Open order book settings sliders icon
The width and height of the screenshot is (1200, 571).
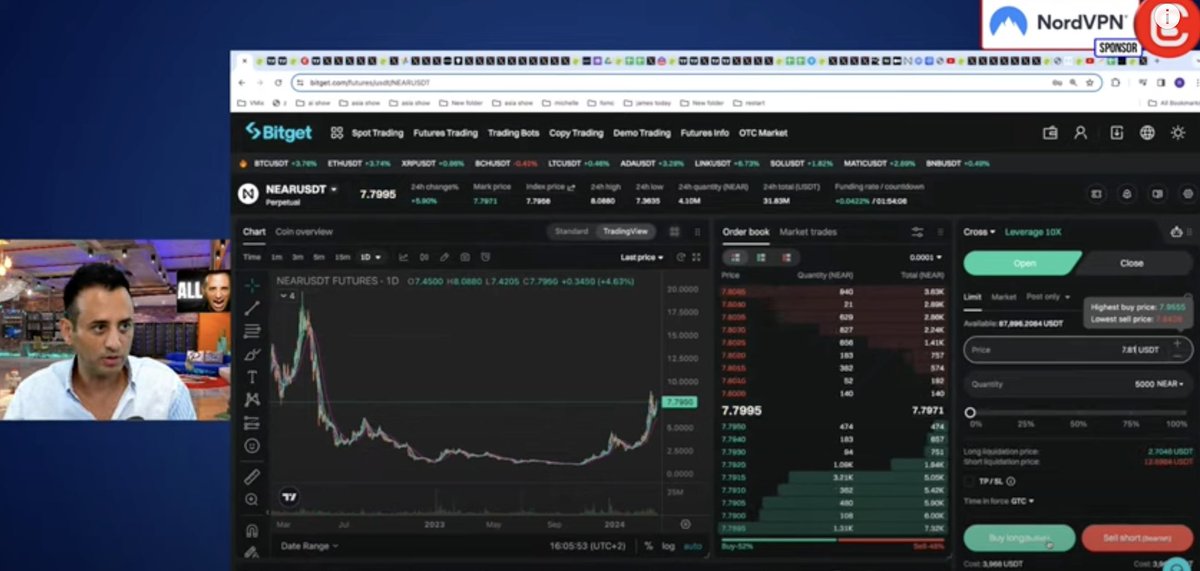tap(917, 232)
